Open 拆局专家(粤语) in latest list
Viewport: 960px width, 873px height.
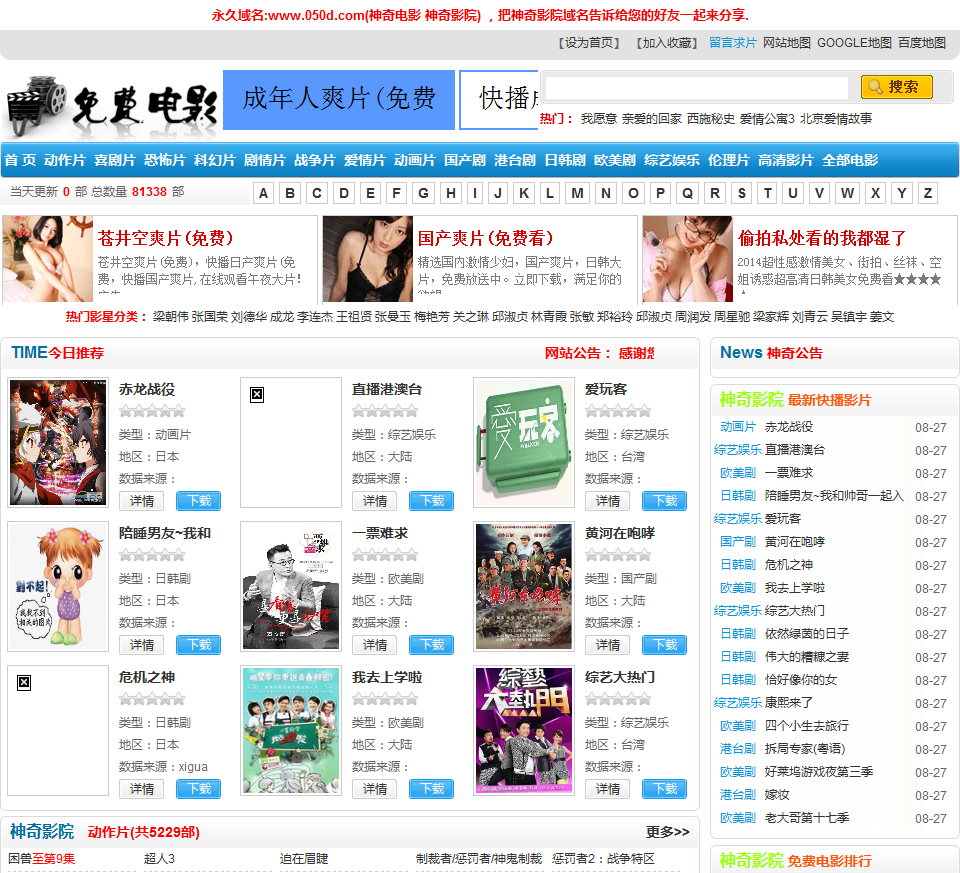(804, 749)
